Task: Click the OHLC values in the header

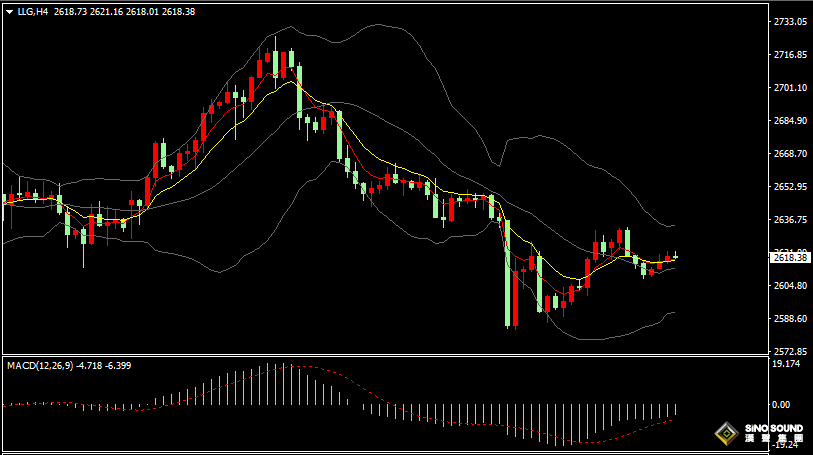Action: pos(124,11)
